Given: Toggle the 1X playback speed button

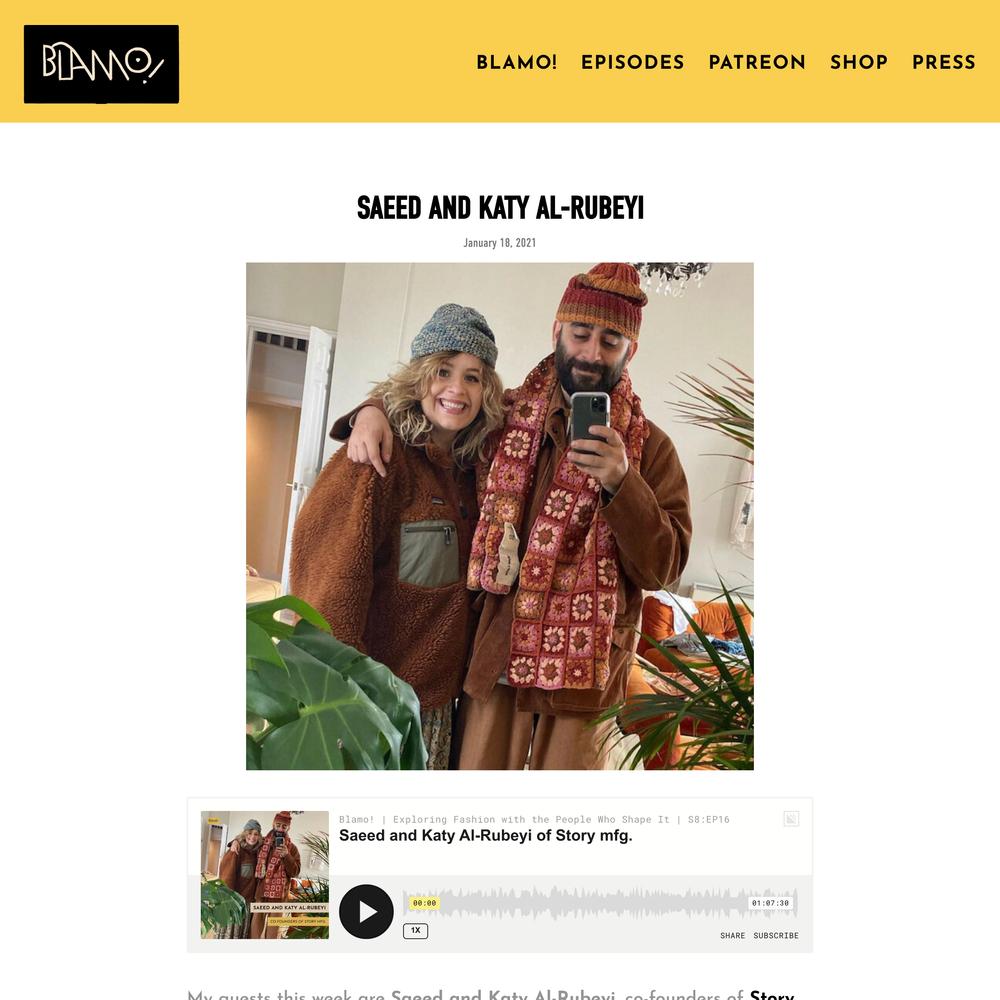Looking at the screenshot, I should (x=415, y=930).
